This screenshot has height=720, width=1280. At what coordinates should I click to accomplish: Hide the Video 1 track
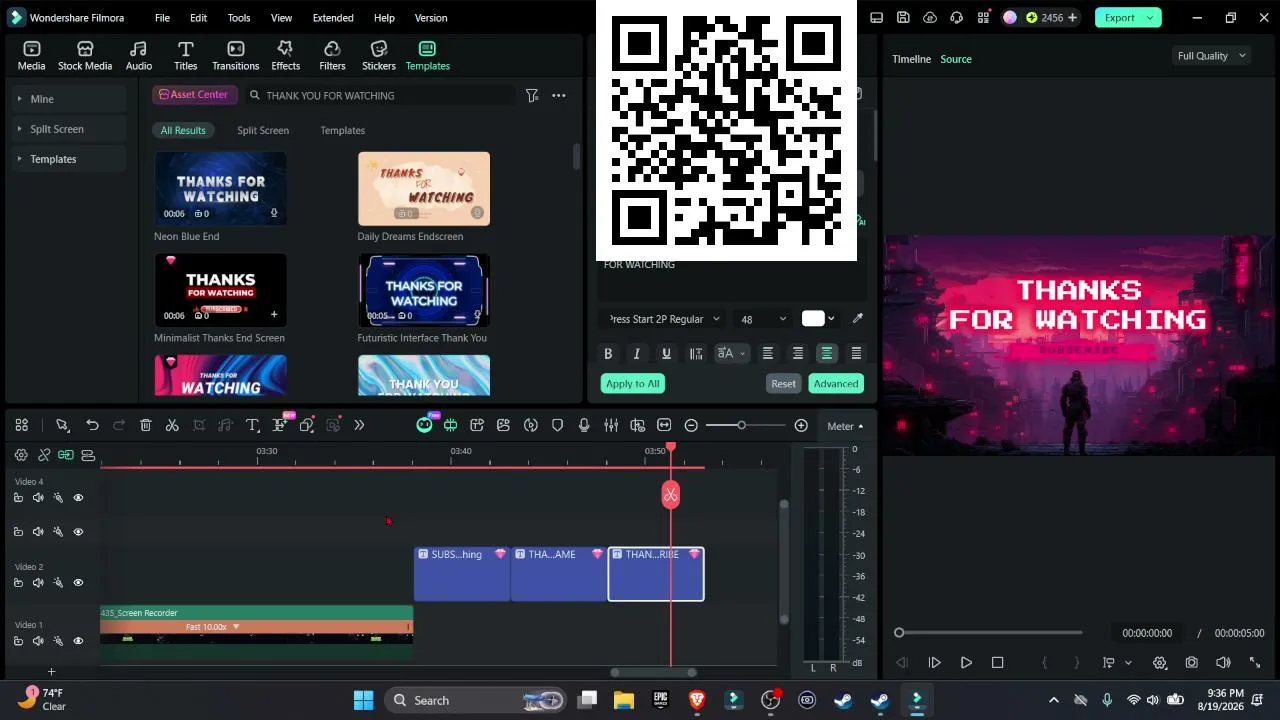pos(78,641)
